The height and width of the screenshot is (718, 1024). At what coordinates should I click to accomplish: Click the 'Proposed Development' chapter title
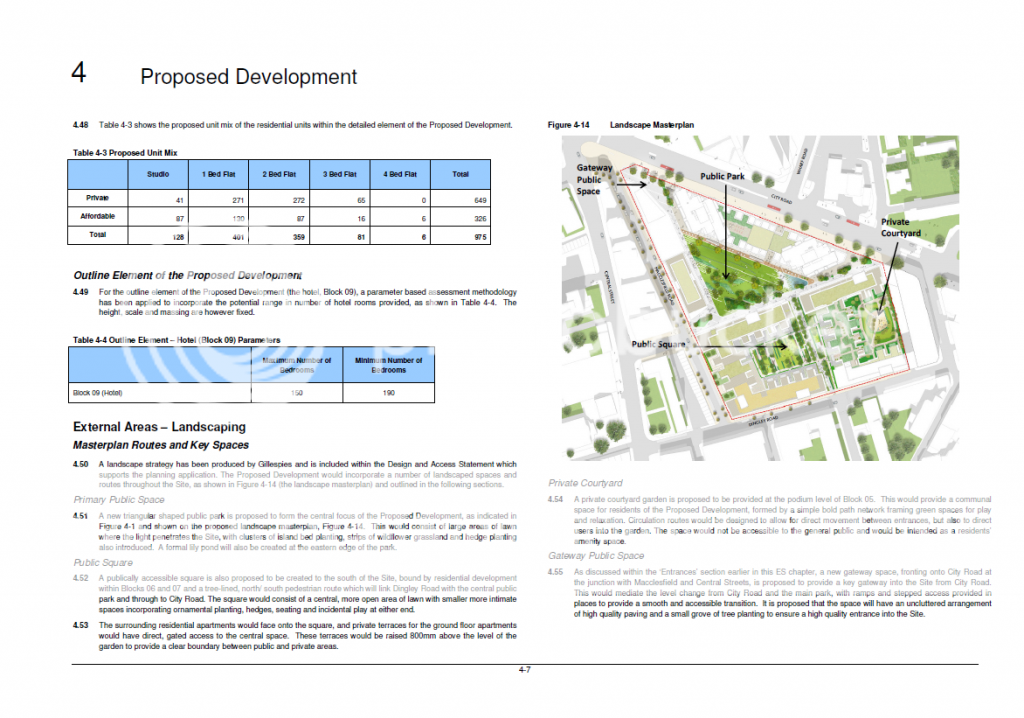pos(248,77)
